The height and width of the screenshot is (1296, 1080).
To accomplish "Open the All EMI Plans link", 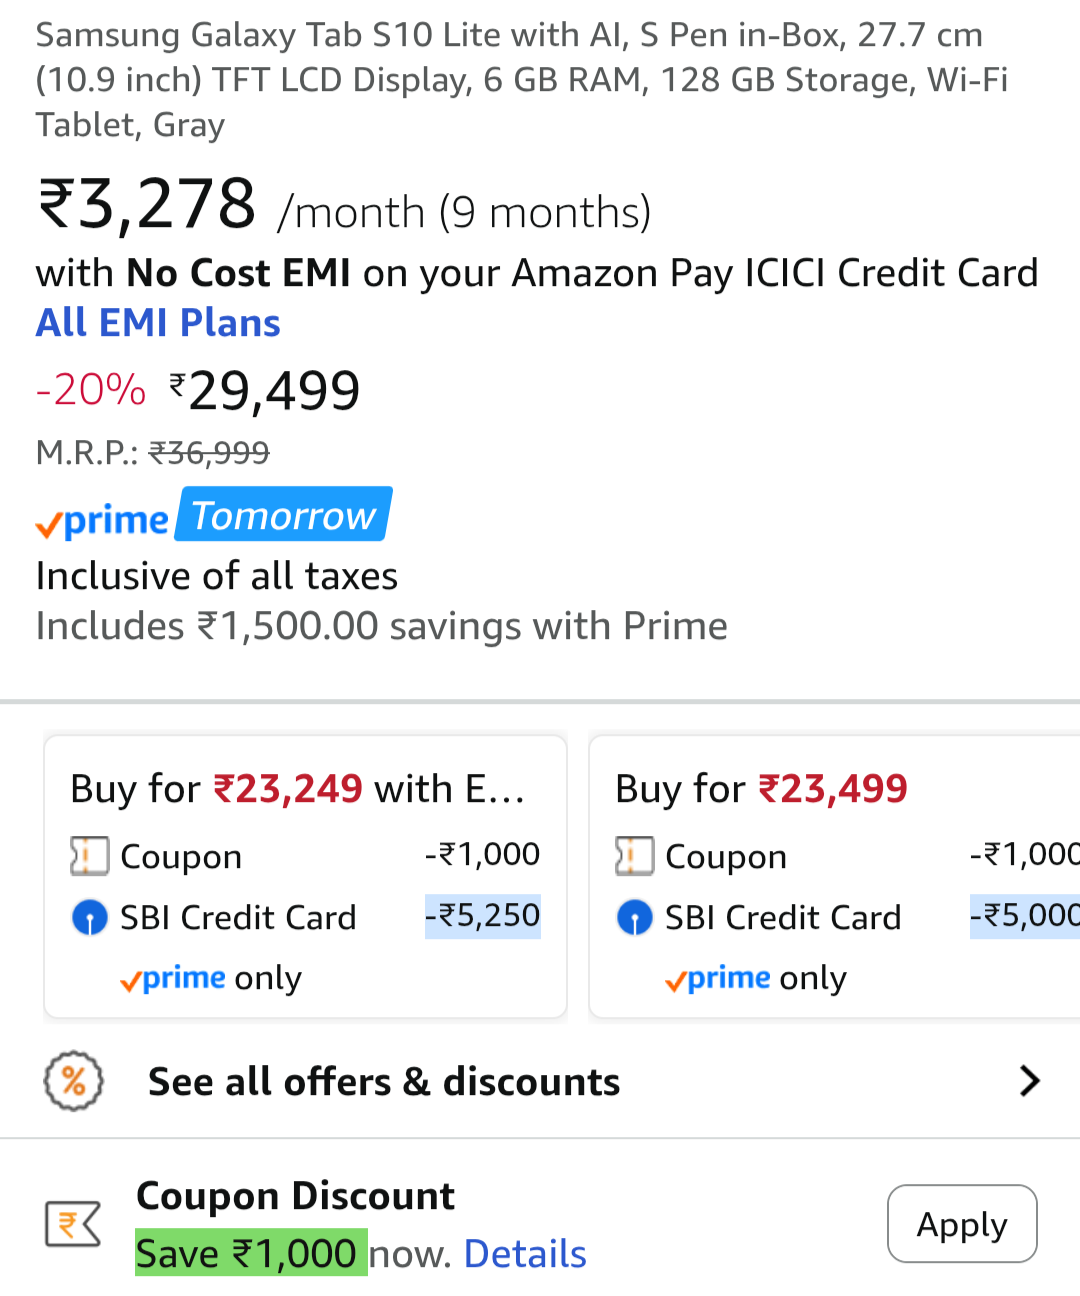I will 158,323.
